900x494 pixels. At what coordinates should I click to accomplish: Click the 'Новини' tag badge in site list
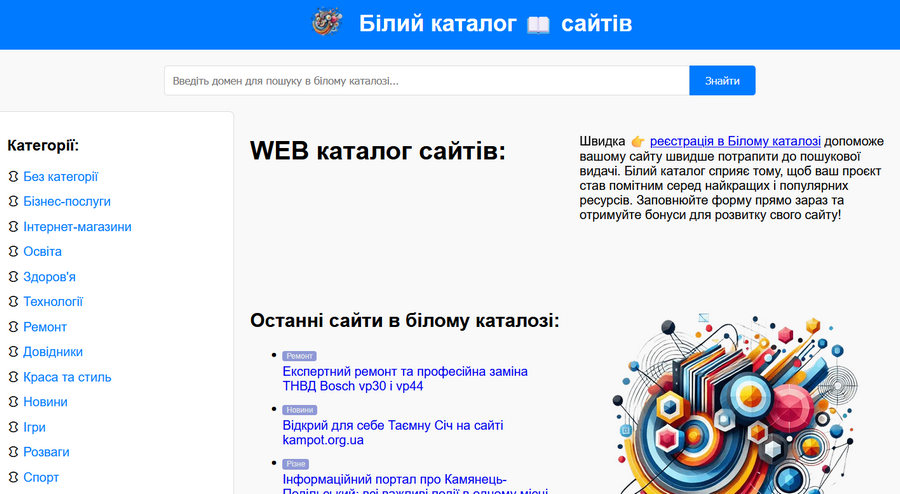(x=300, y=410)
